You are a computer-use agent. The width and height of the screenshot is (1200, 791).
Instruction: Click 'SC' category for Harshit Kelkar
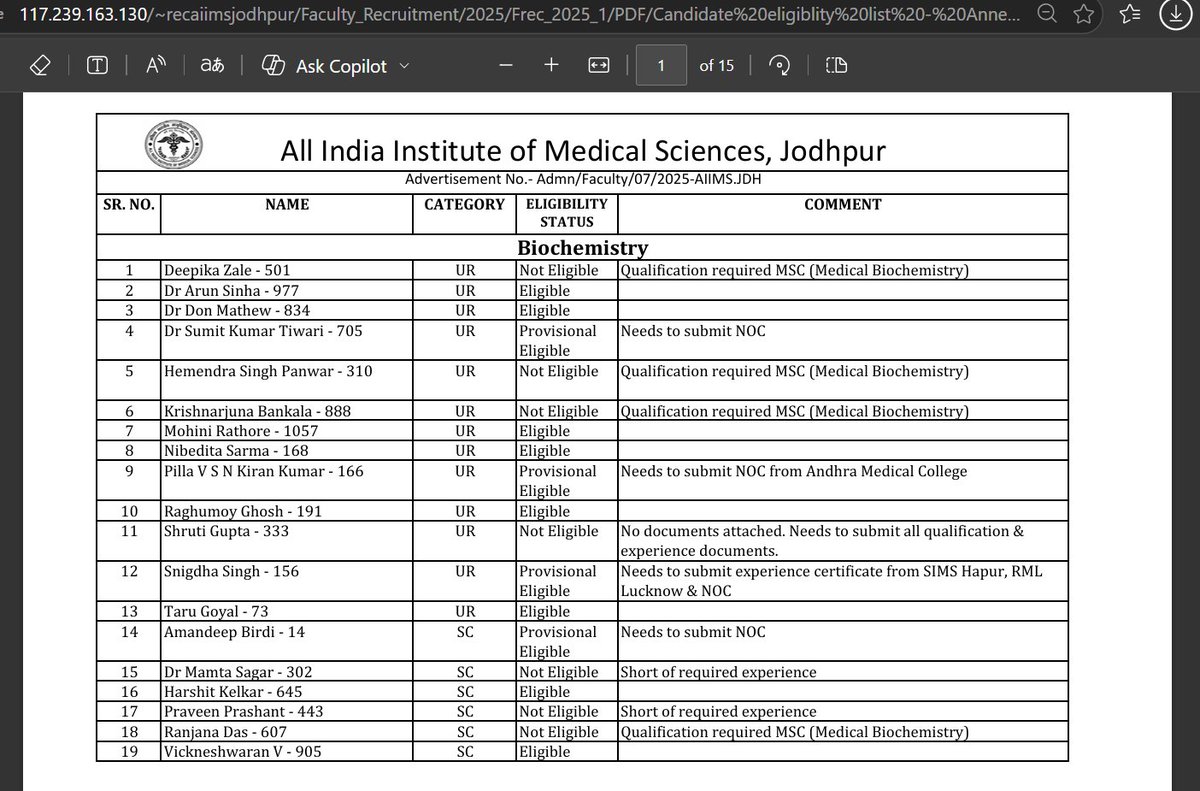pos(464,692)
